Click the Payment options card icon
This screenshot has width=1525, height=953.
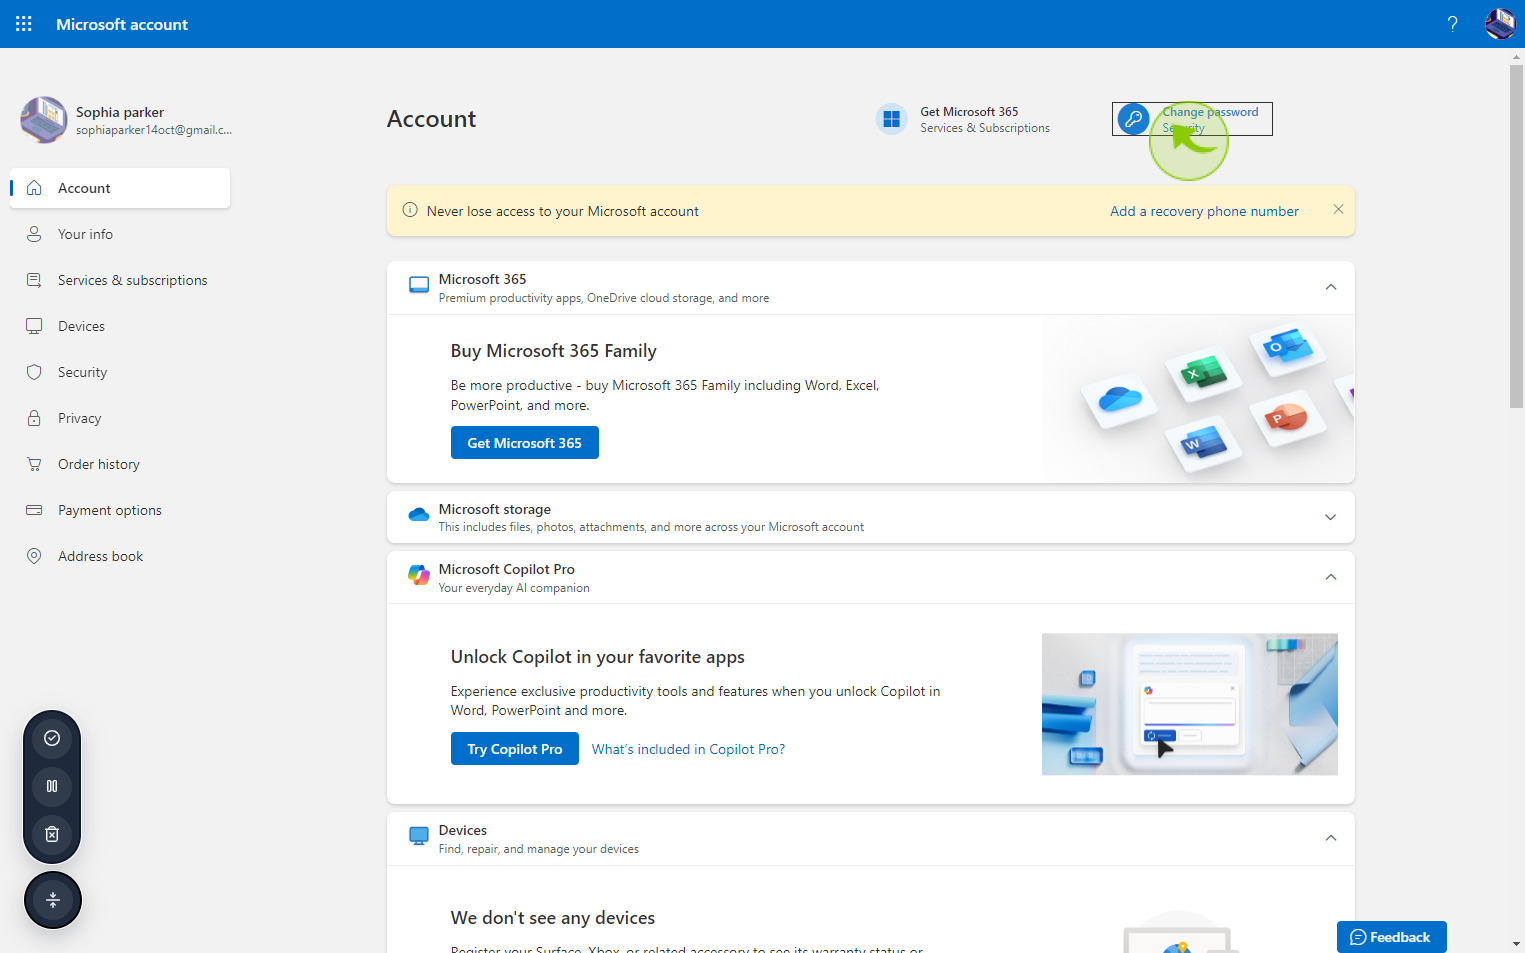[x=34, y=510]
